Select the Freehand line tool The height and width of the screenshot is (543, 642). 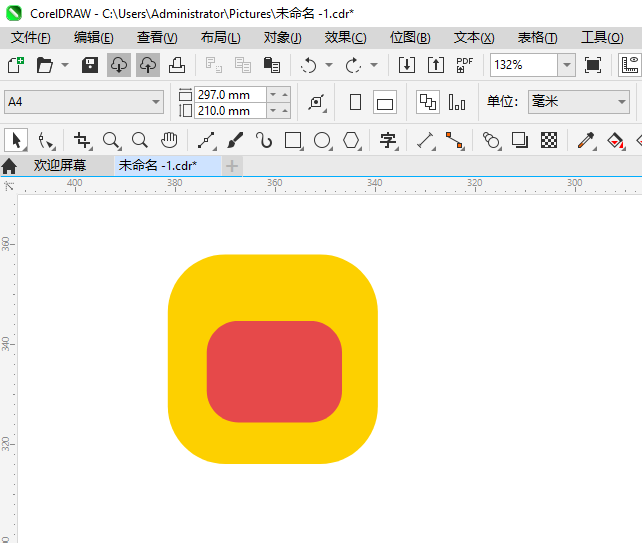pyautogui.click(x=206, y=140)
